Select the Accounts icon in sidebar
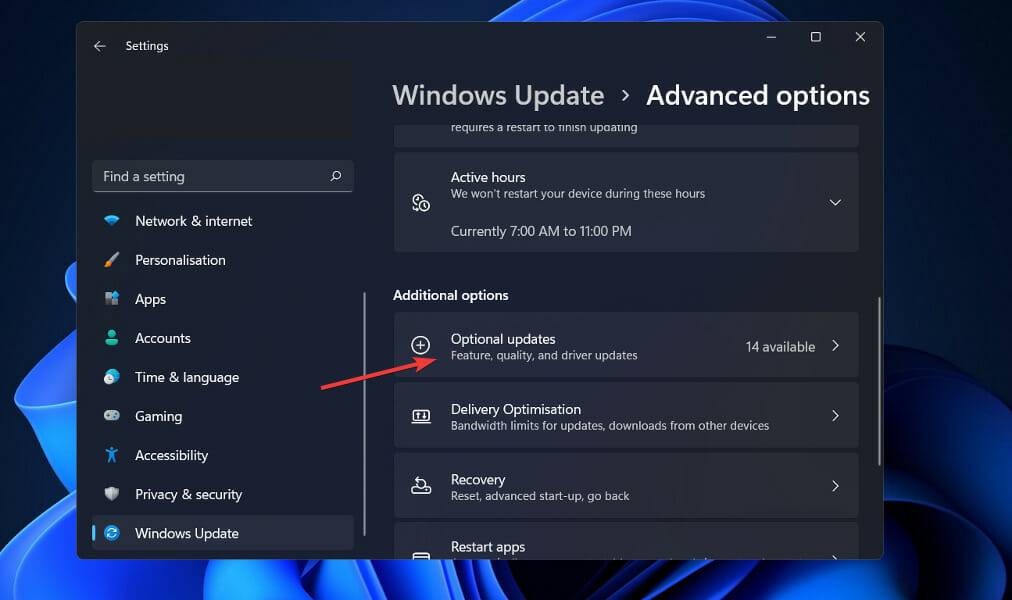1012x600 pixels. click(111, 338)
